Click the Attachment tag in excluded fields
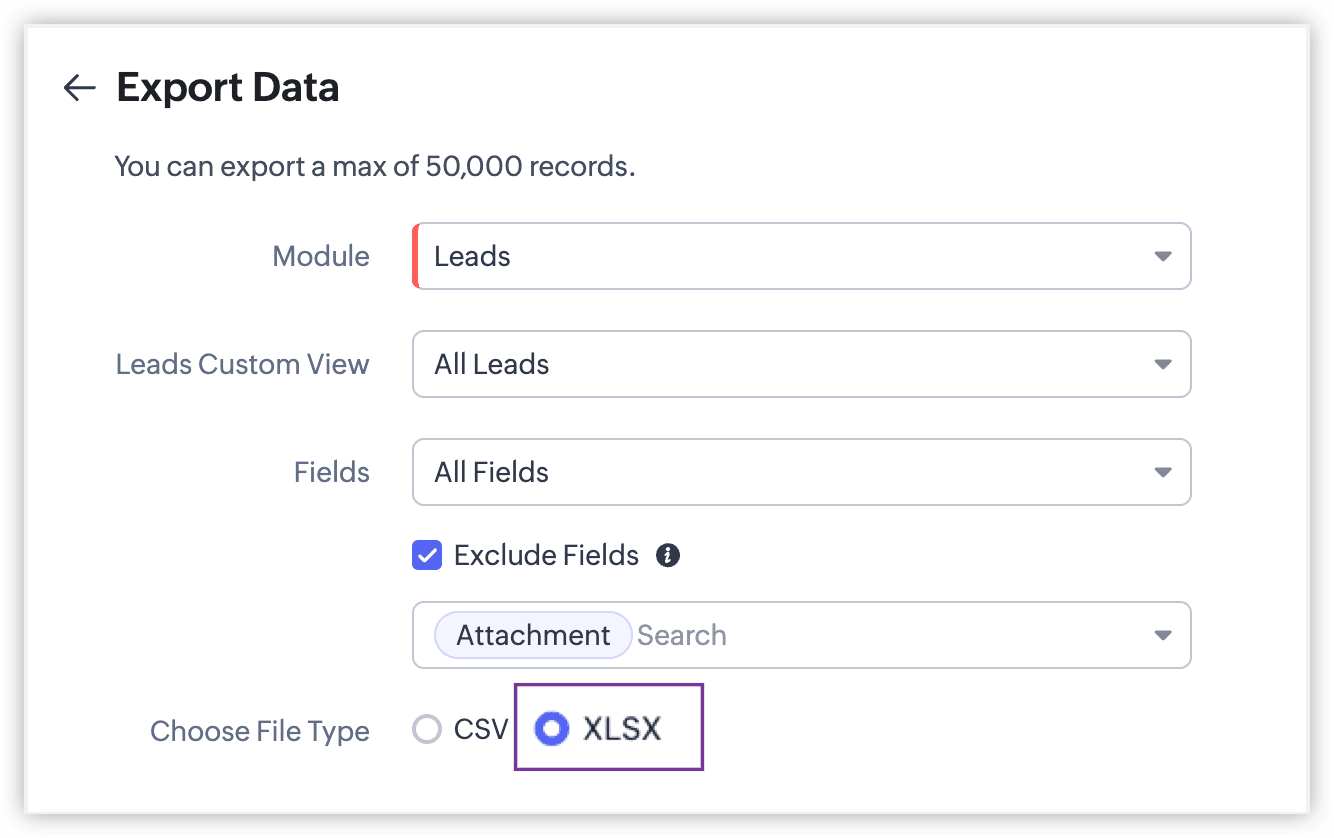Image resolution: width=1334 pixels, height=838 pixels. pos(533,635)
